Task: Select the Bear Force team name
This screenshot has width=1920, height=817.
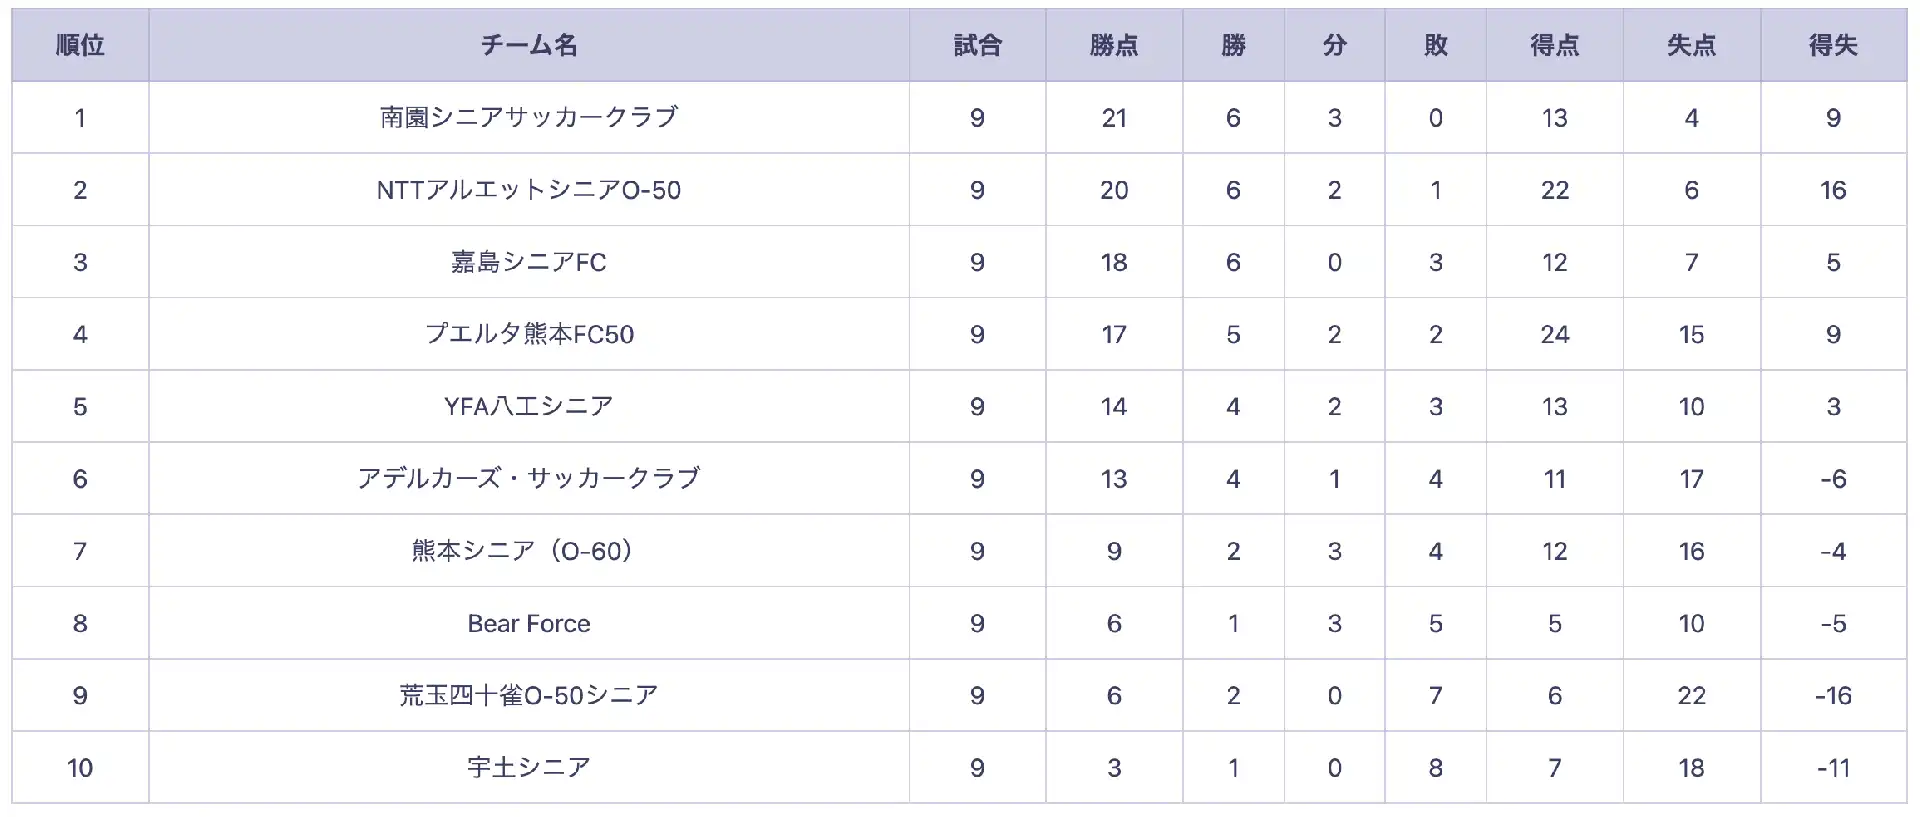Action: point(529,623)
